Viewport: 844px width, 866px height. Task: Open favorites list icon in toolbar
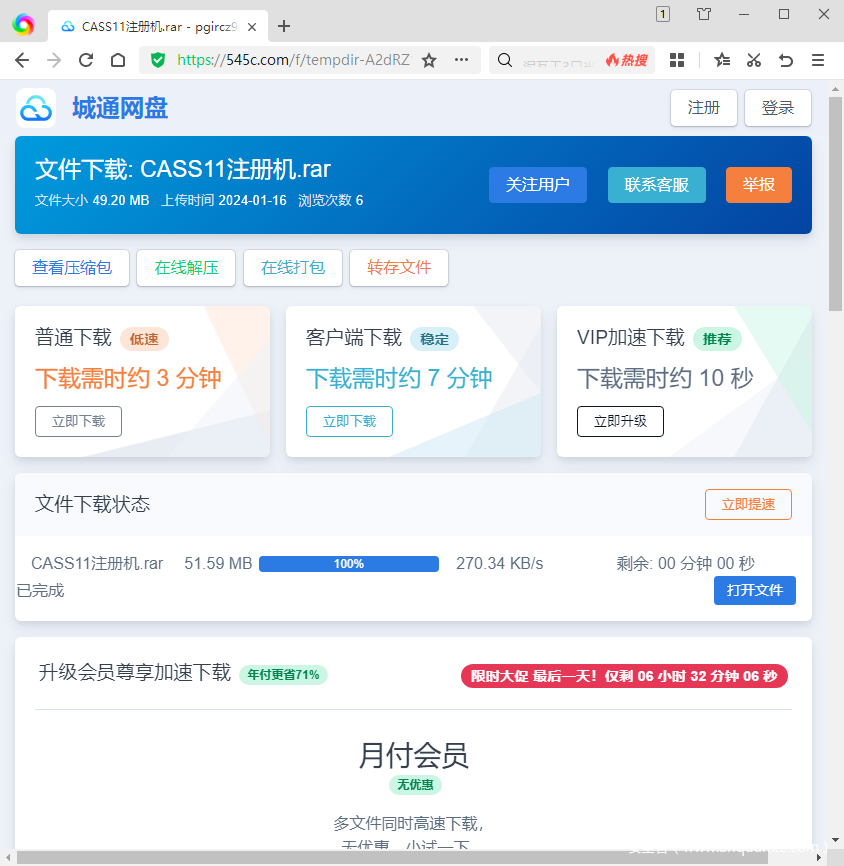click(722, 60)
